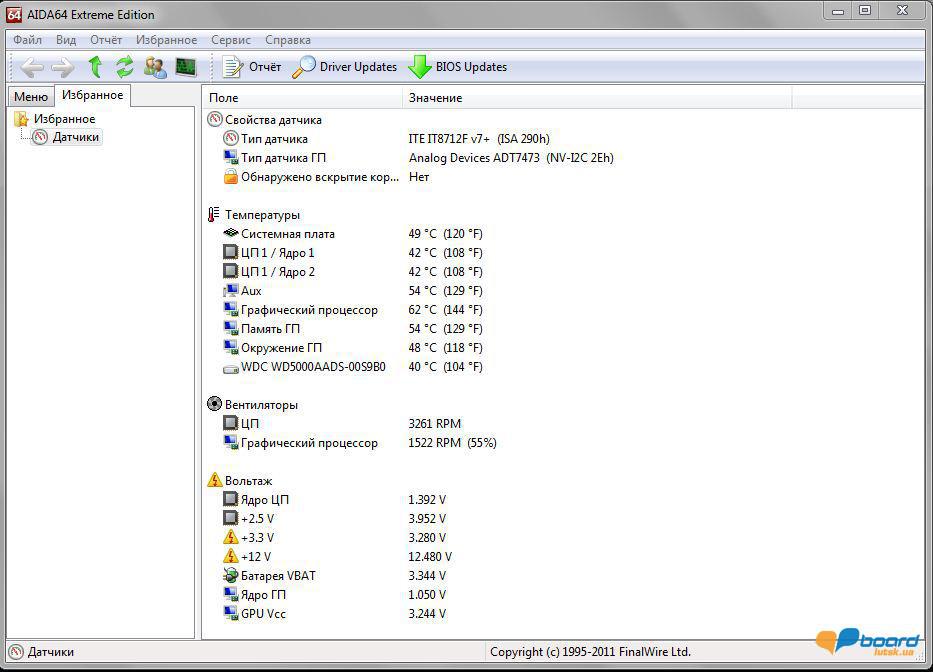Image resolution: width=933 pixels, height=672 pixels.
Task: Click the BIOS Updates green arrow icon
Action: [420, 67]
